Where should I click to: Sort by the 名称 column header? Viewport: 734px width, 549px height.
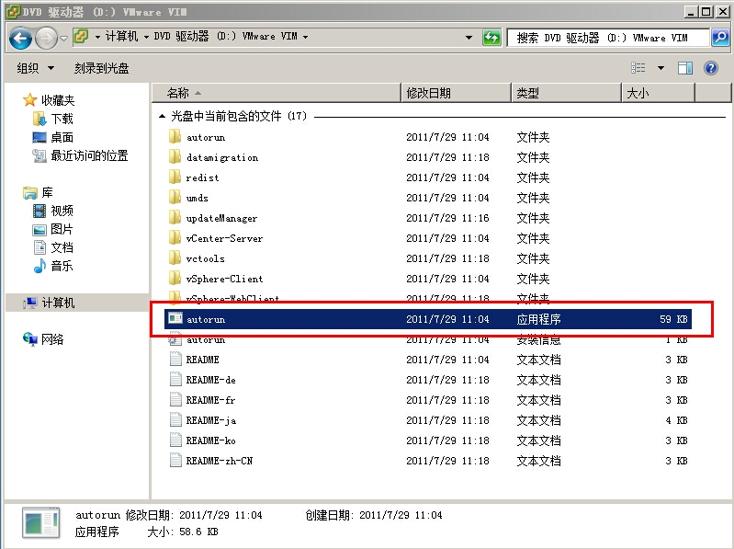(277, 93)
